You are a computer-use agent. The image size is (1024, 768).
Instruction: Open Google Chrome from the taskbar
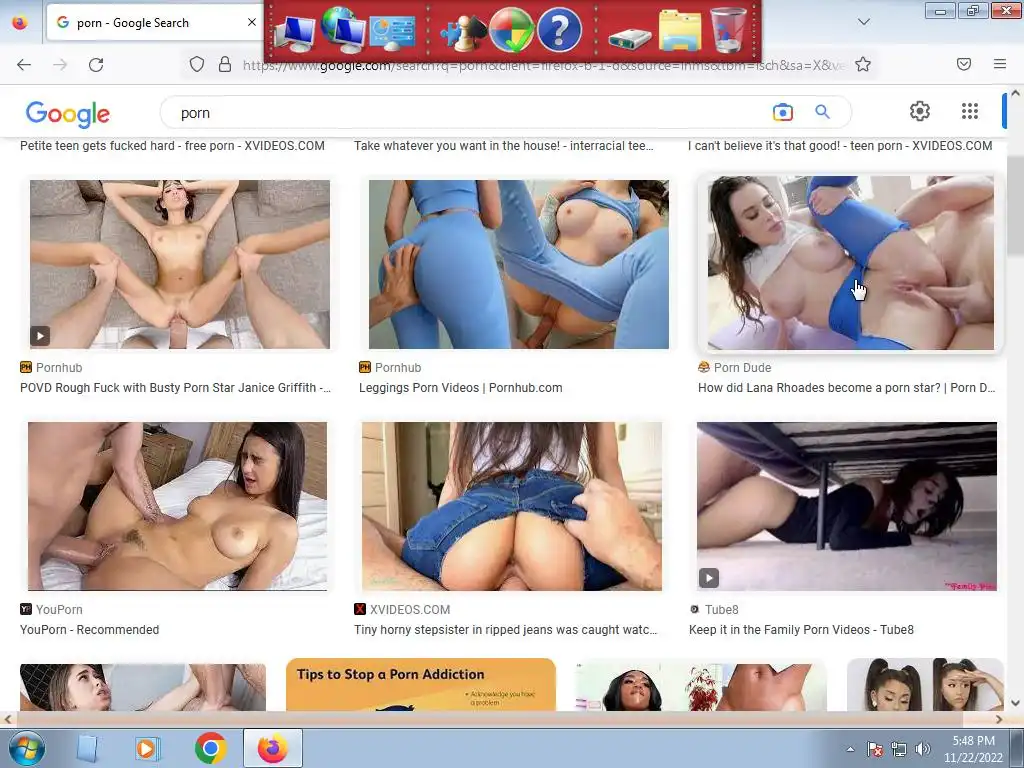tap(210, 748)
